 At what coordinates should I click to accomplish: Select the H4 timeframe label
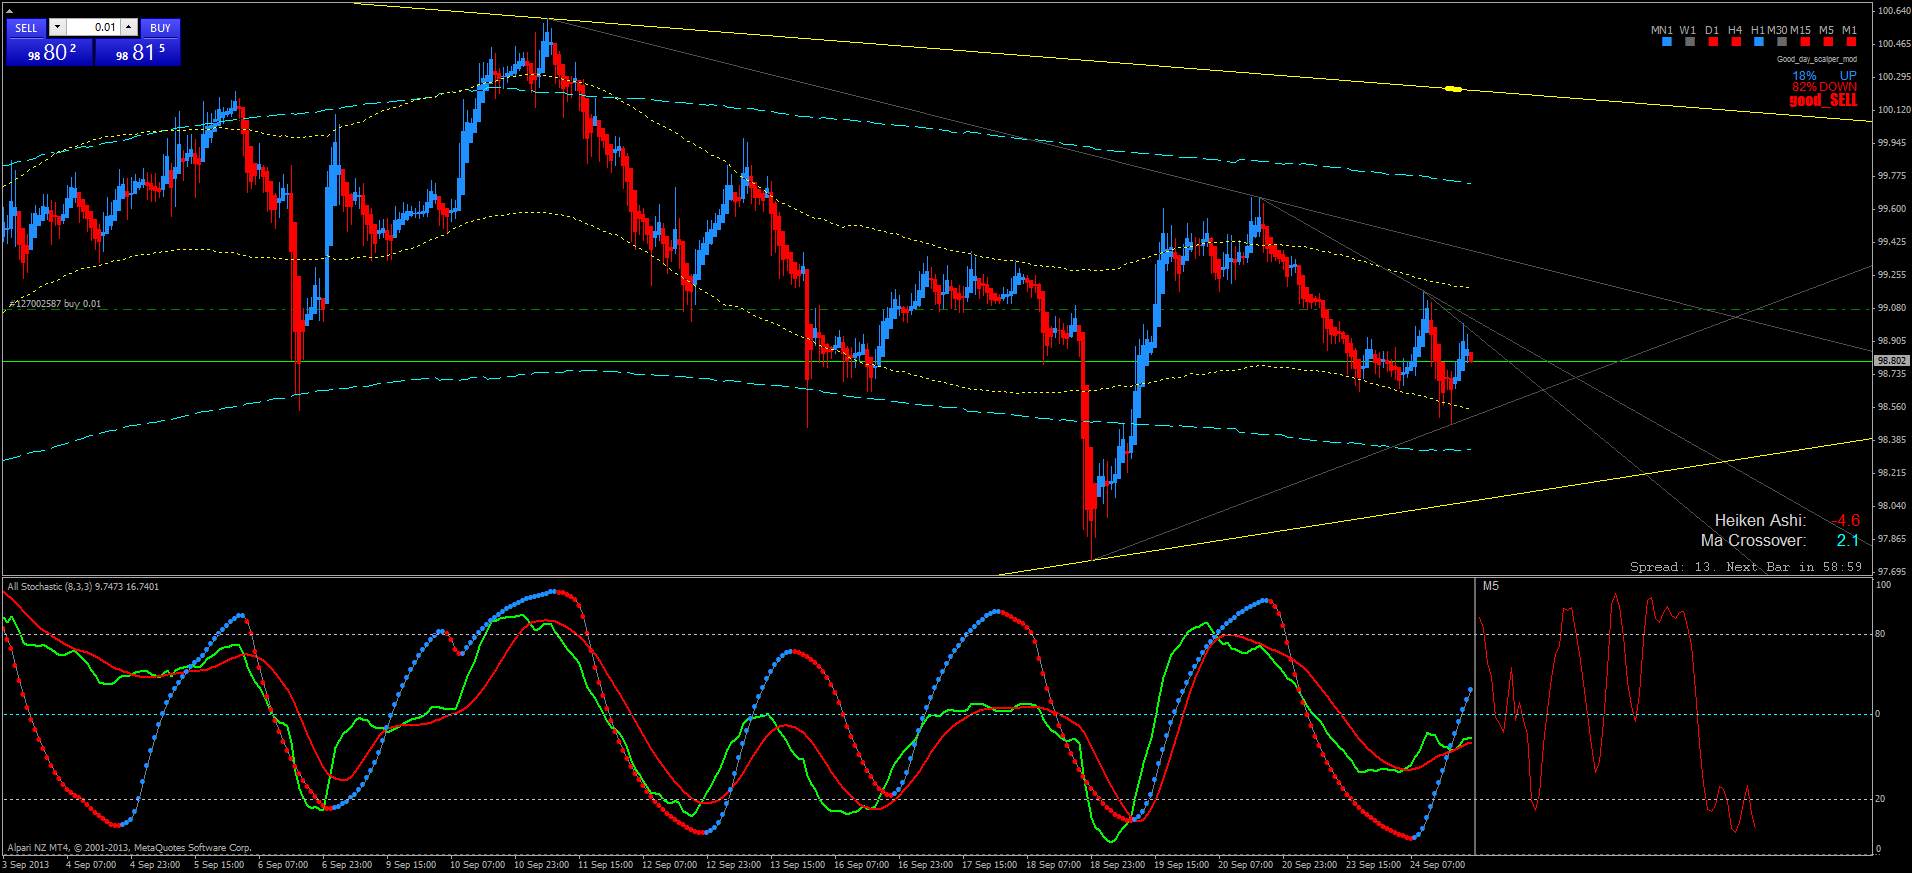coord(1735,30)
